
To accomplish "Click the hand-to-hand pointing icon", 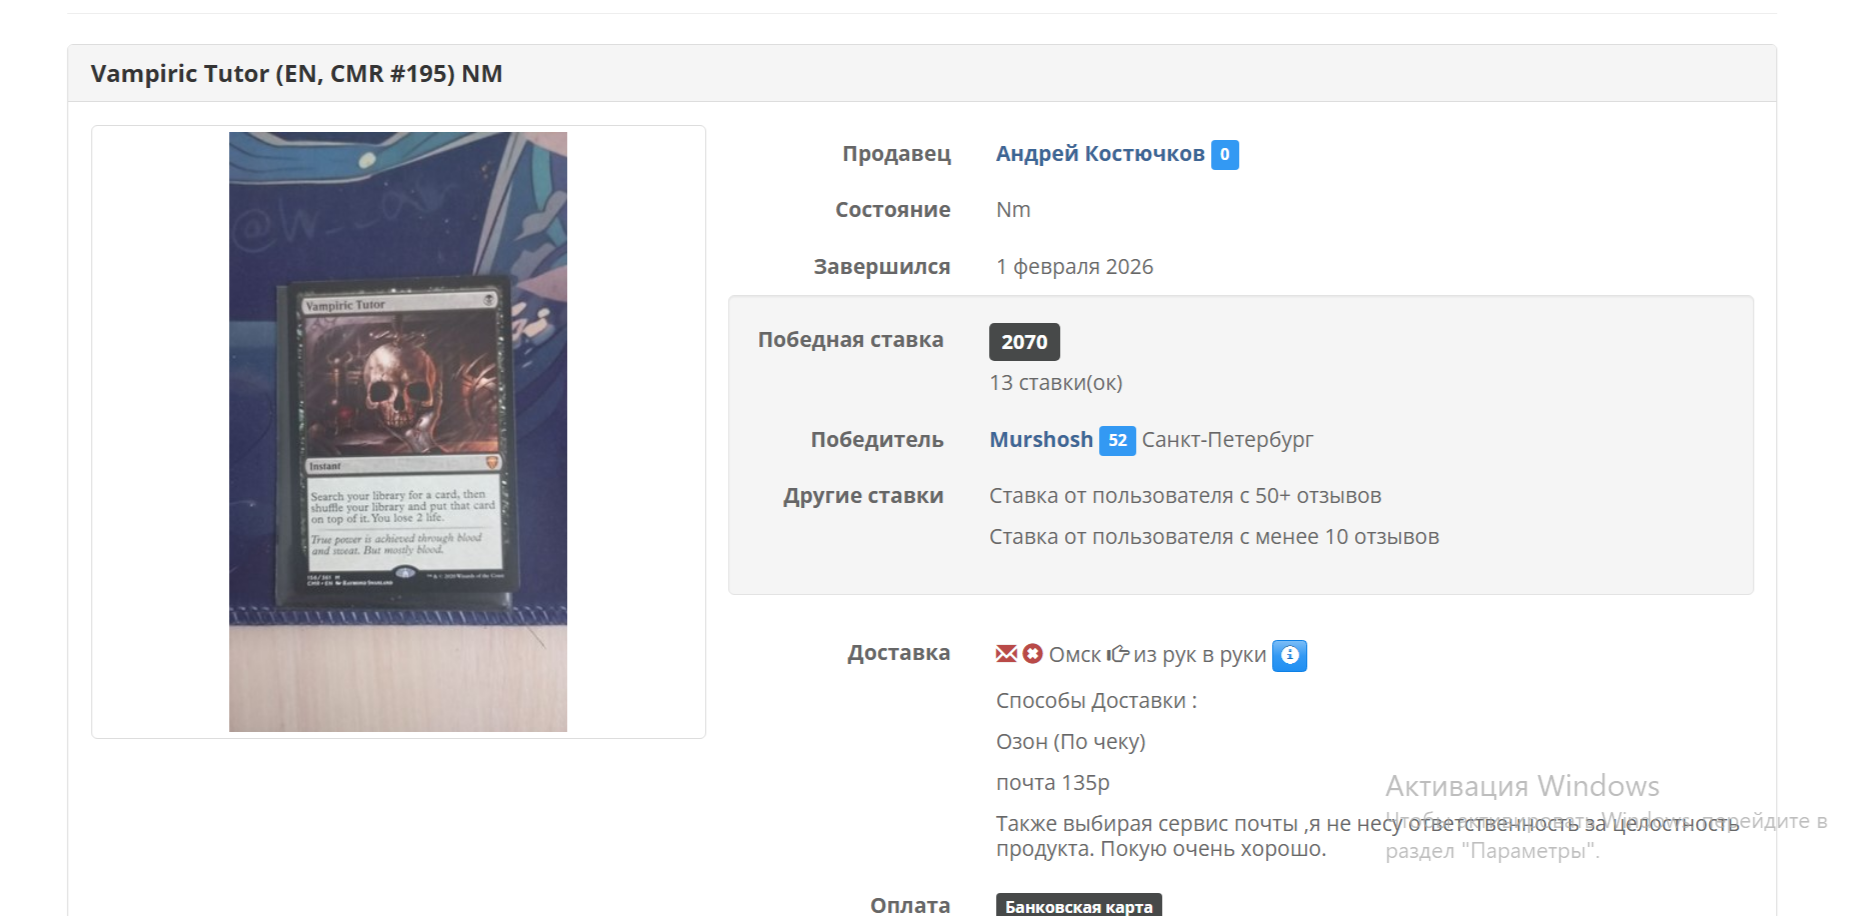I will [x=1118, y=654].
